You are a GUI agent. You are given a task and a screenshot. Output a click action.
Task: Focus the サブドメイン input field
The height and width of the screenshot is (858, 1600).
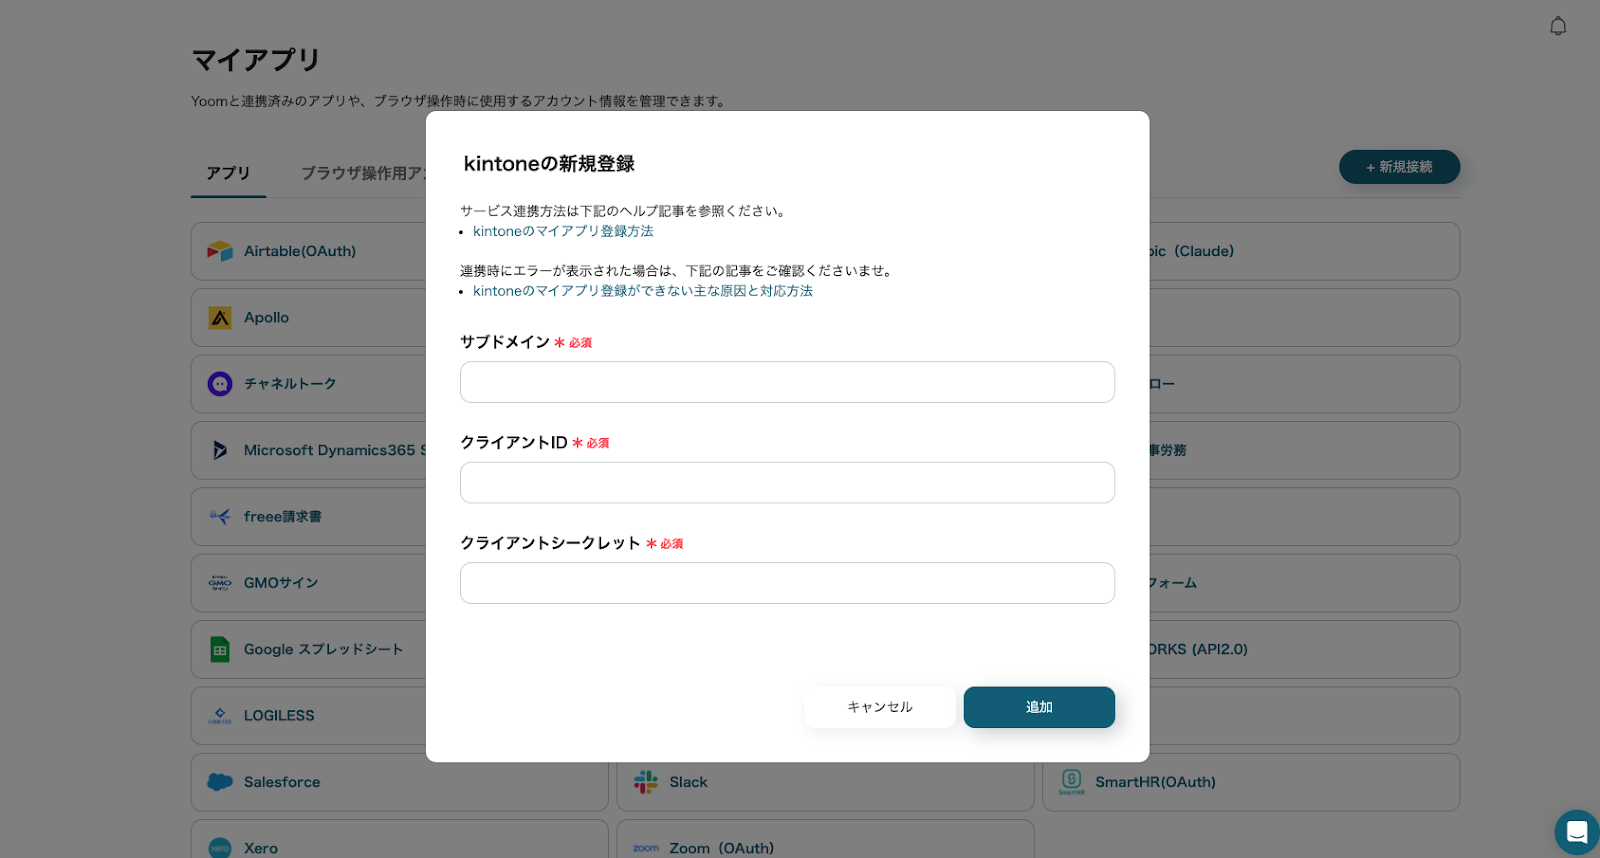[787, 382]
